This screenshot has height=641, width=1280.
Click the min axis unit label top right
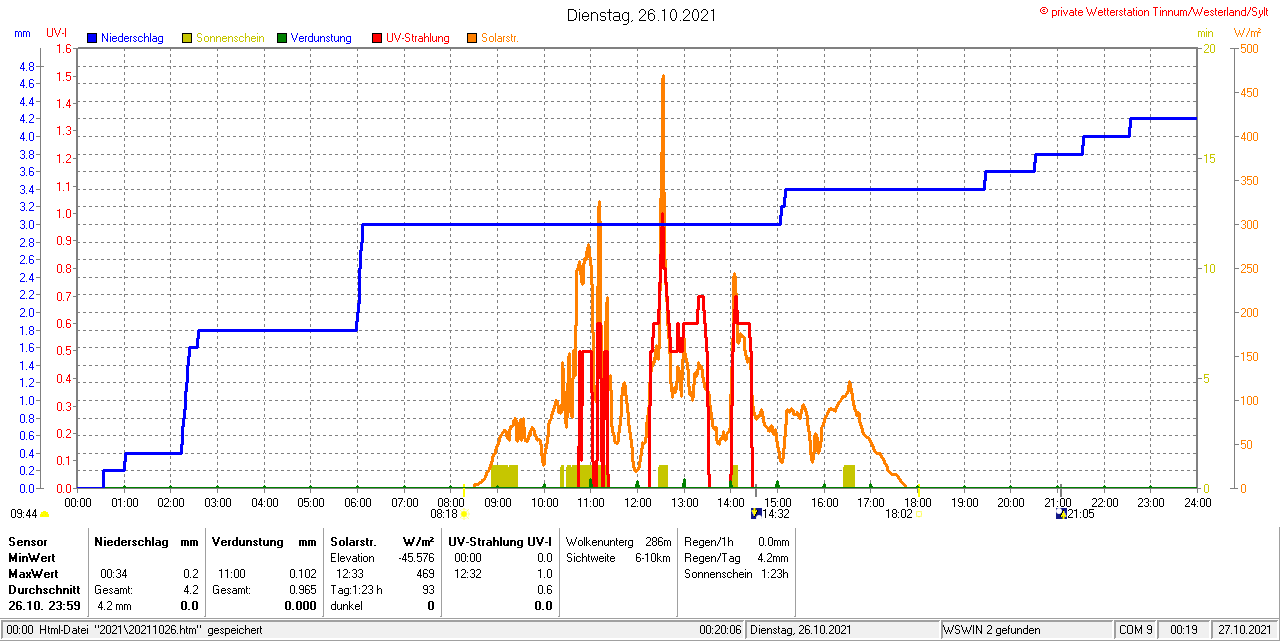point(1205,33)
